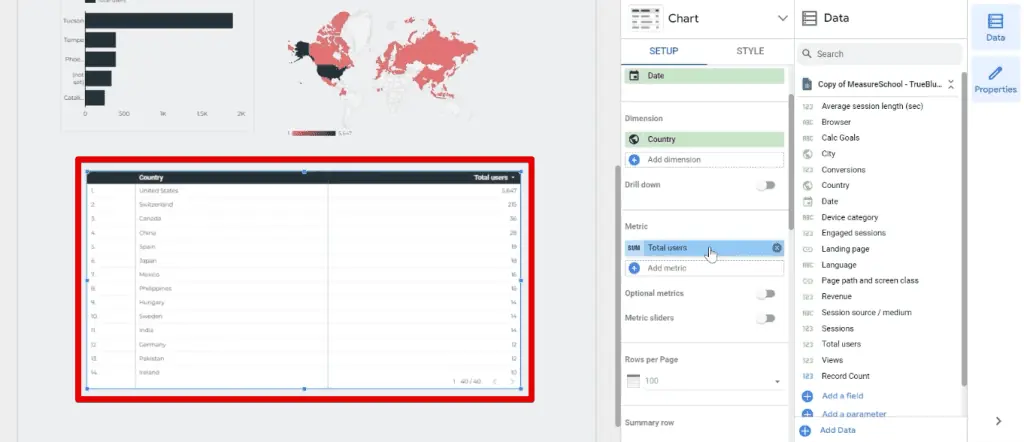The height and width of the screenshot is (442, 1024).
Task: Remove Total users metric with X icon
Action: (x=776, y=248)
